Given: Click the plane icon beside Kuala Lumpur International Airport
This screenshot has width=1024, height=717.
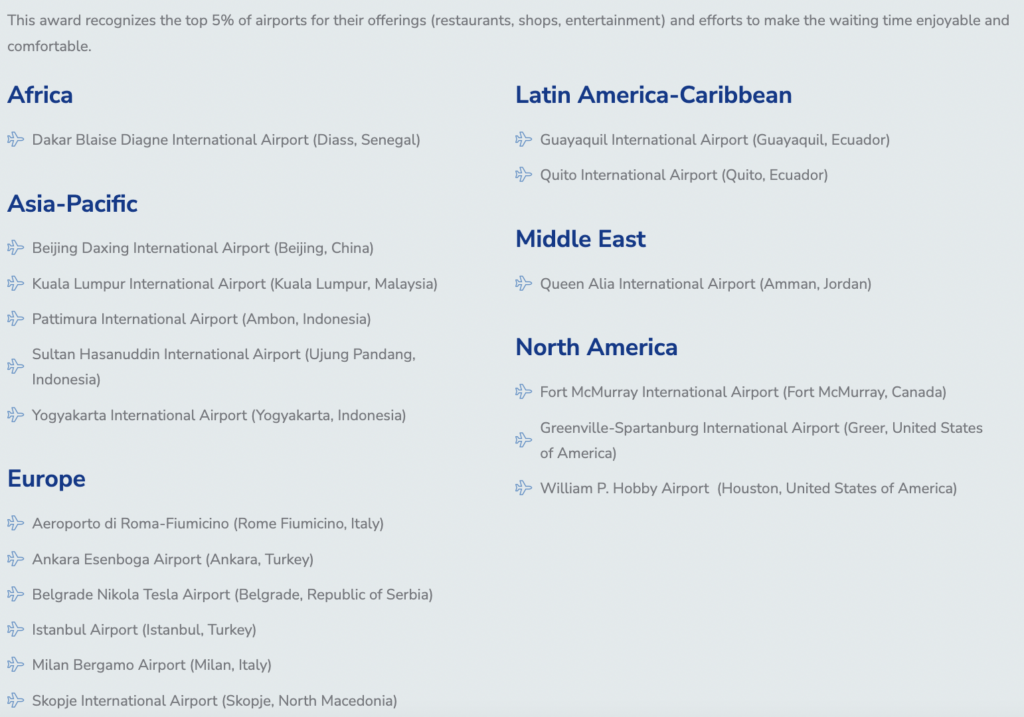Looking at the screenshot, I should [x=15, y=284].
